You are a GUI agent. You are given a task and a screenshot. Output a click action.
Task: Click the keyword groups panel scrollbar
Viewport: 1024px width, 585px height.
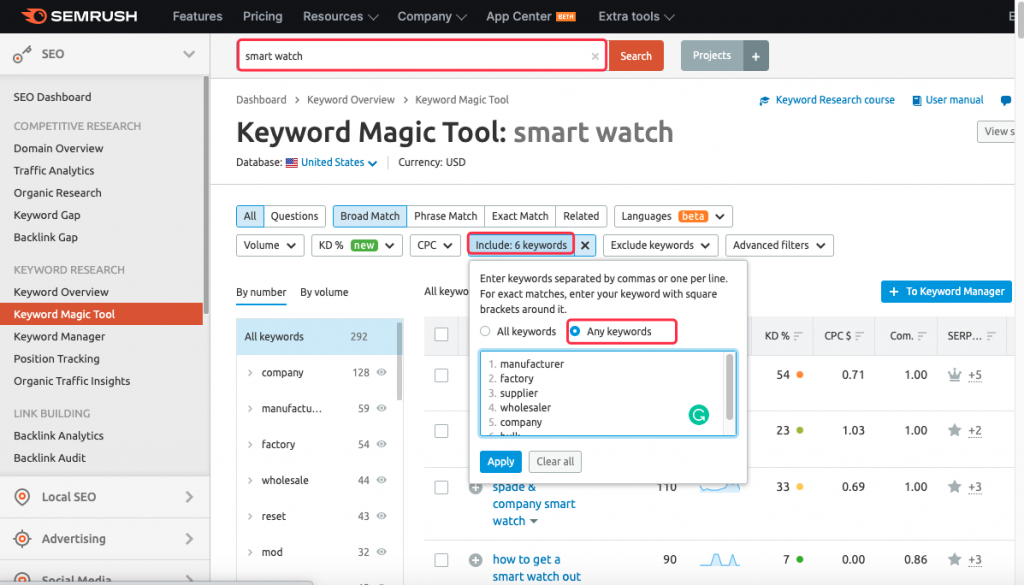(400, 360)
